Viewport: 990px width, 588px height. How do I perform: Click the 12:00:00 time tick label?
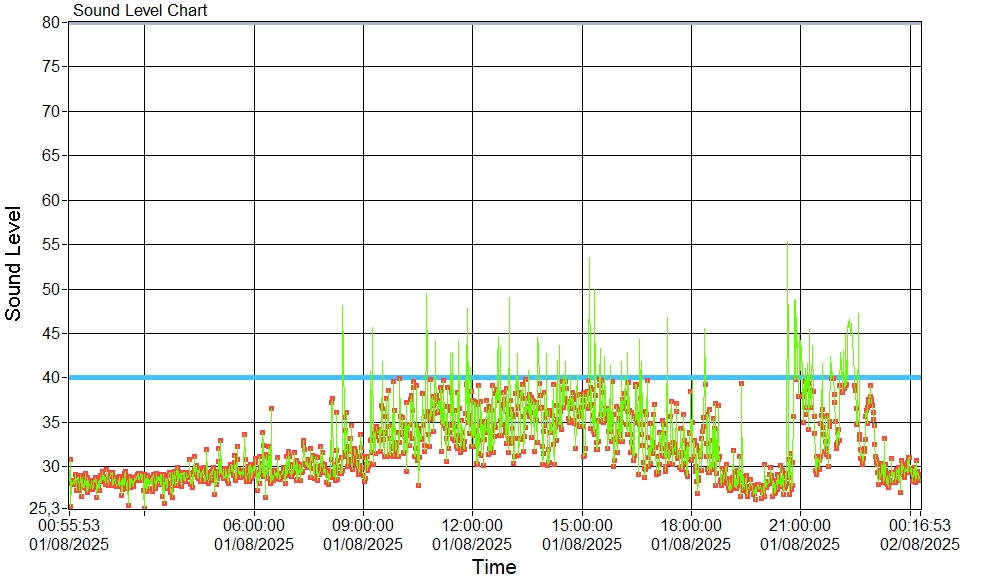tap(472, 524)
